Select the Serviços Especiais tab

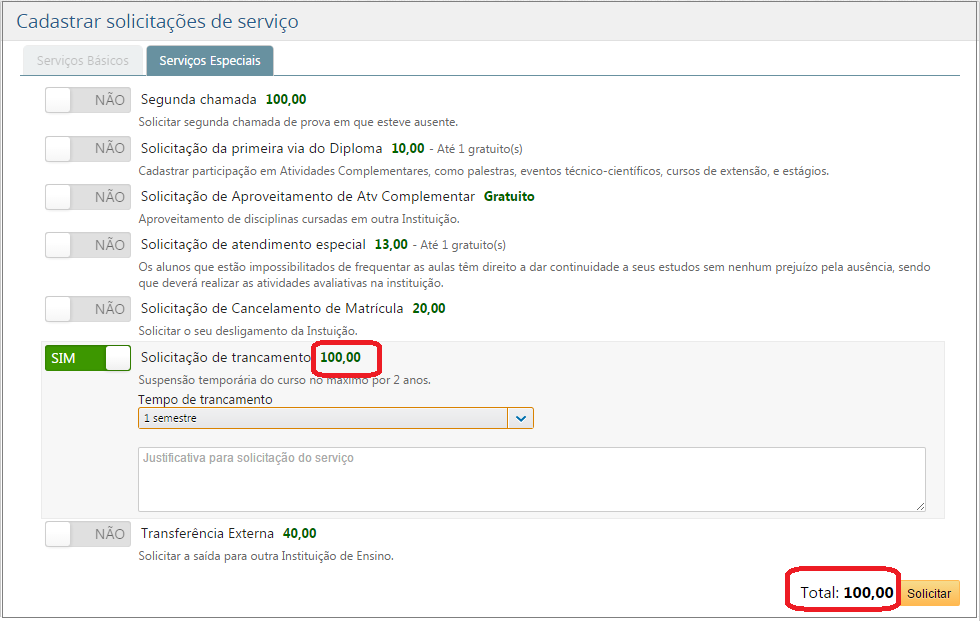click(209, 60)
